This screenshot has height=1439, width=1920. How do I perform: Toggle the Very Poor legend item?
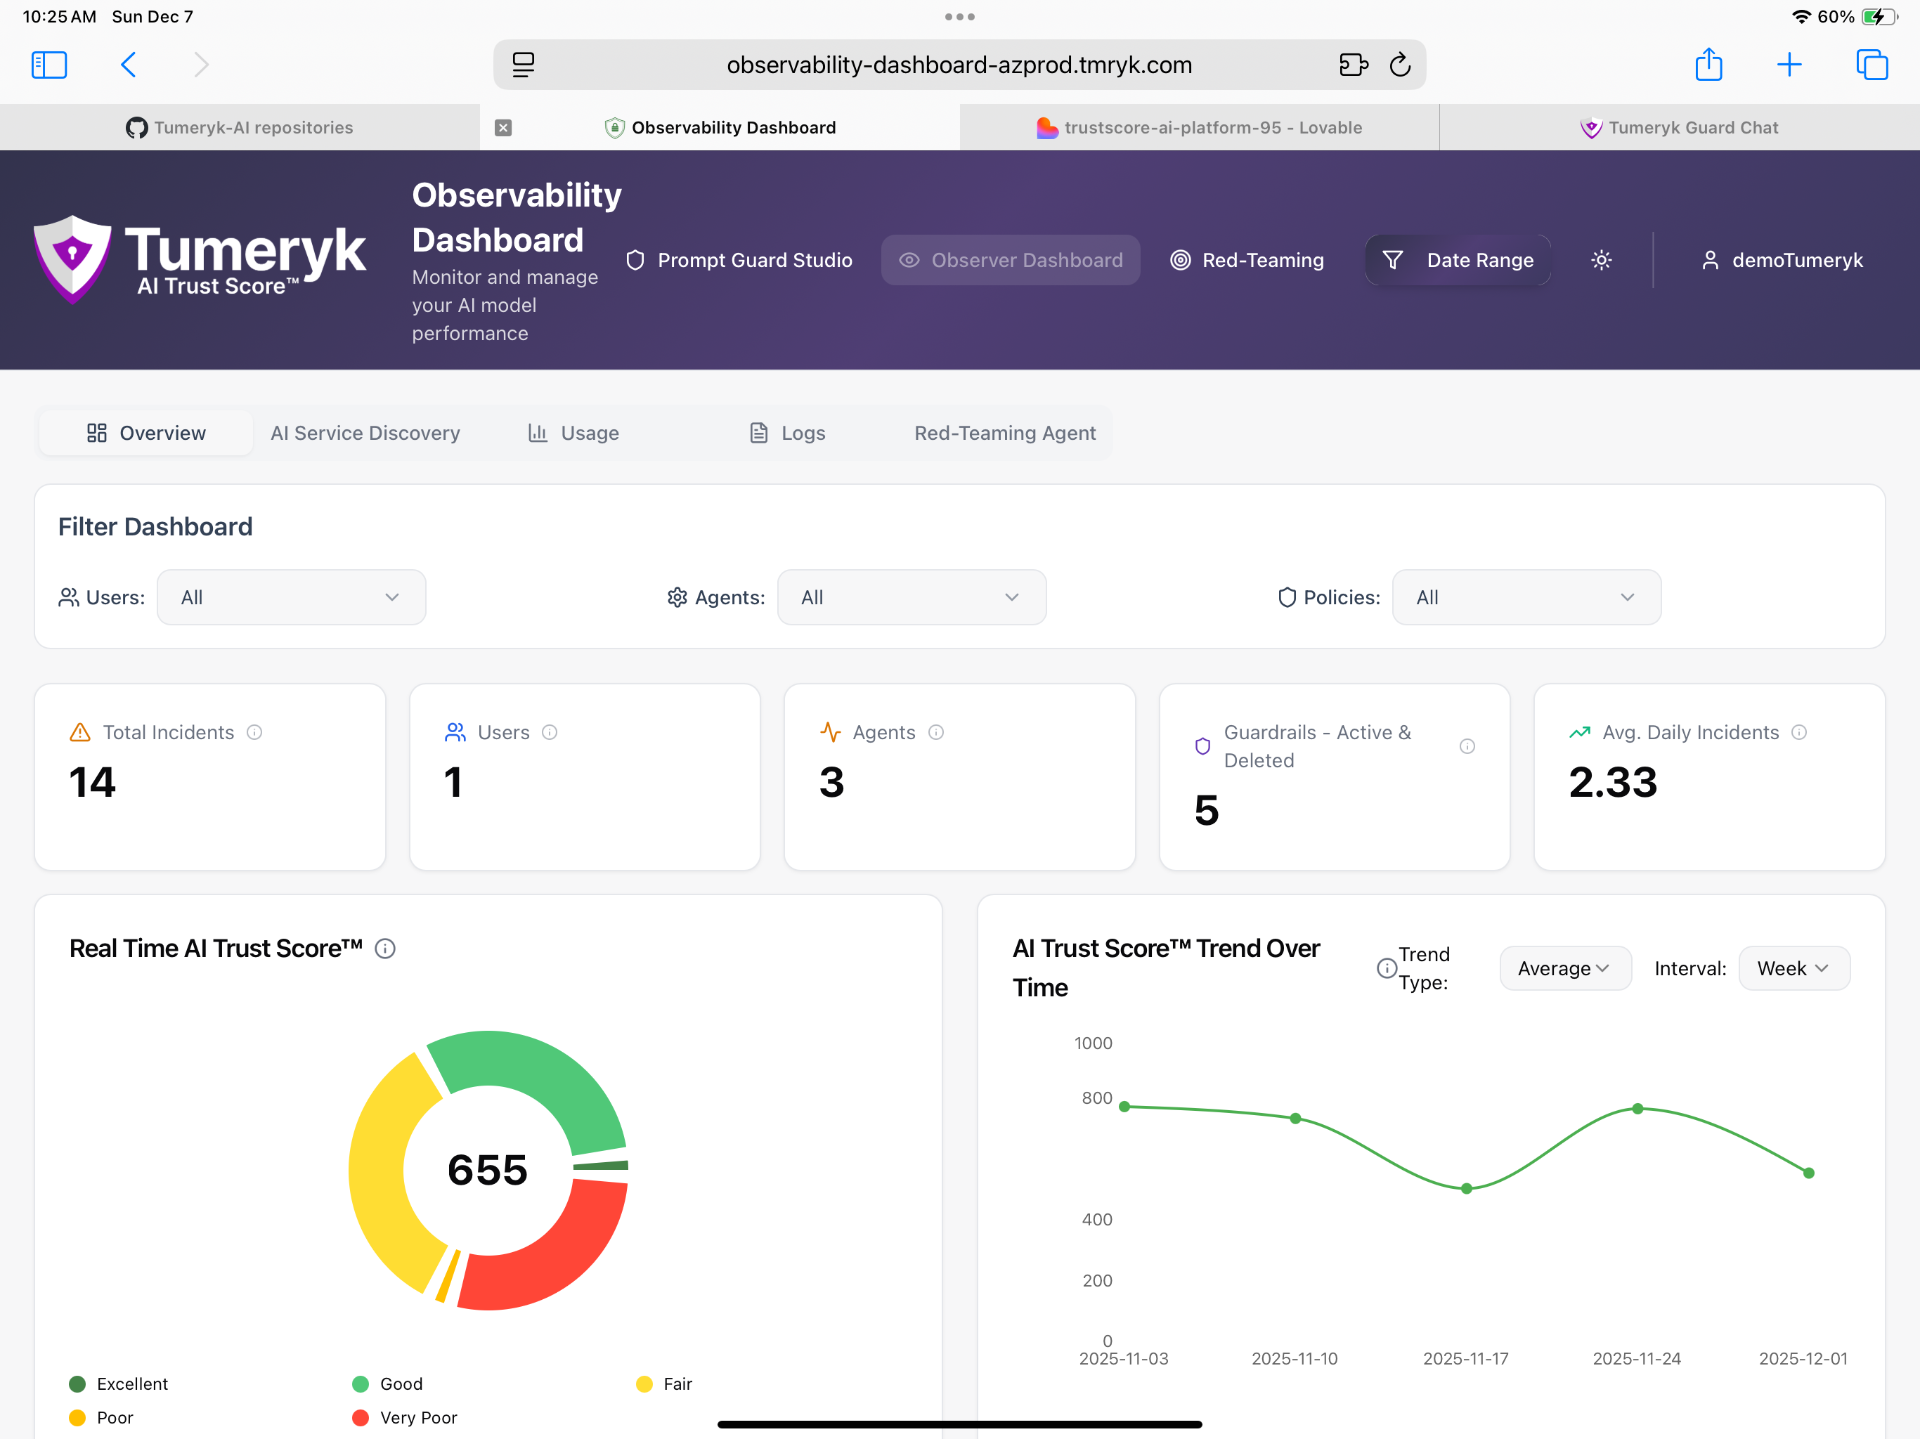click(x=404, y=1418)
